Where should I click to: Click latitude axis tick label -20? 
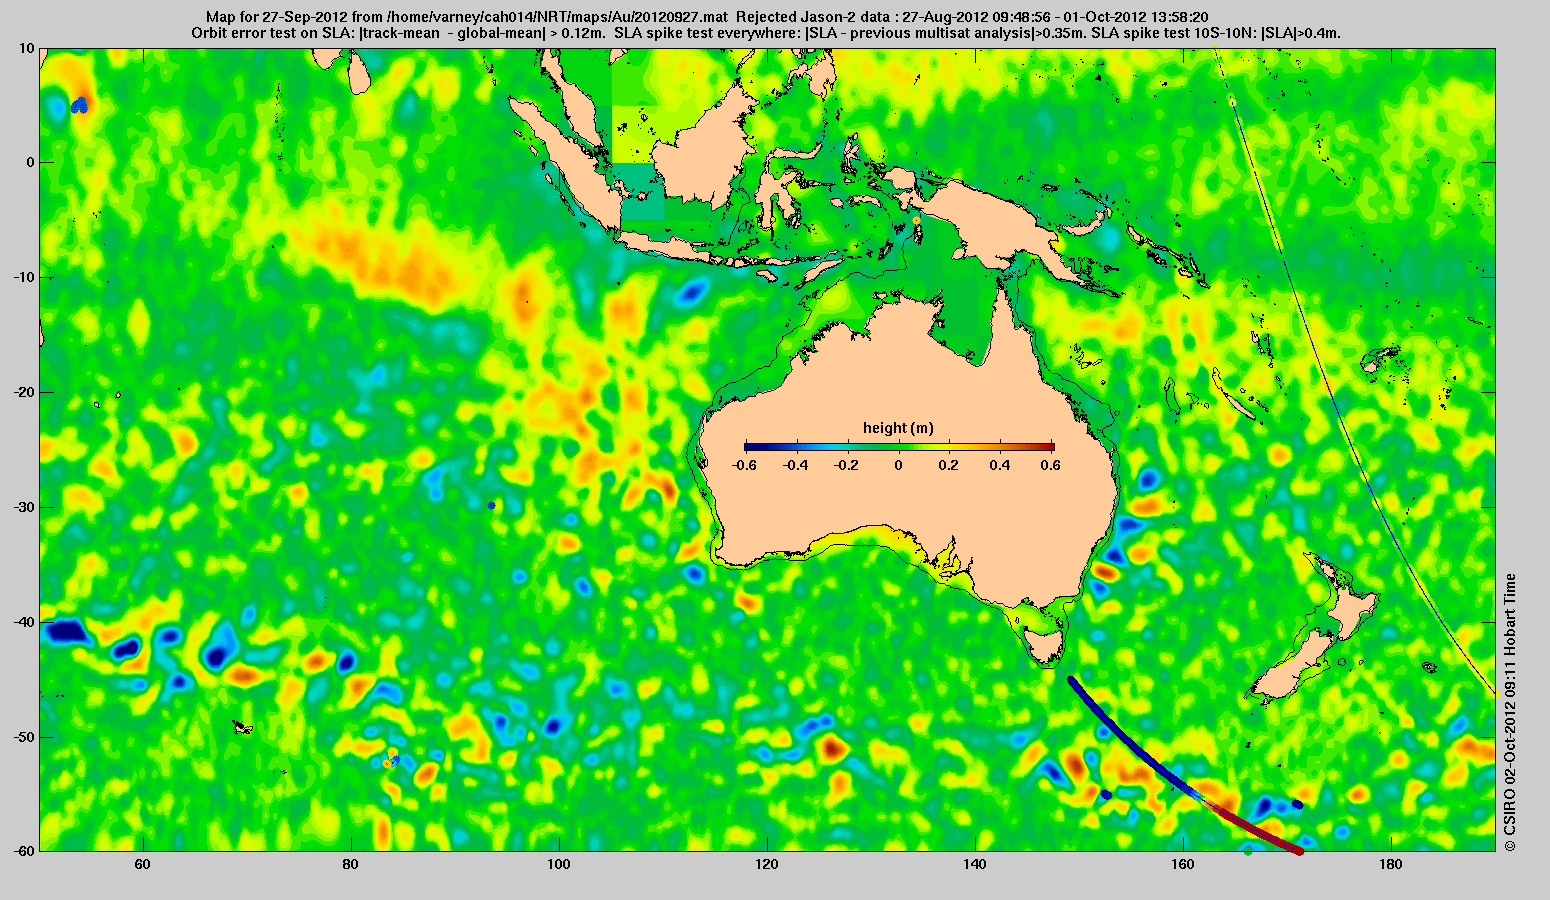(x=24, y=393)
